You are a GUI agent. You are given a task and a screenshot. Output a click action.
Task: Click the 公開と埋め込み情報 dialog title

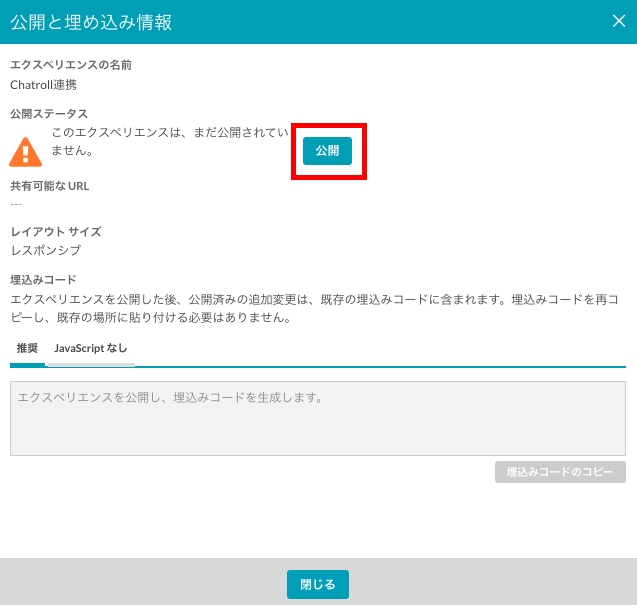(x=91, y=22)
